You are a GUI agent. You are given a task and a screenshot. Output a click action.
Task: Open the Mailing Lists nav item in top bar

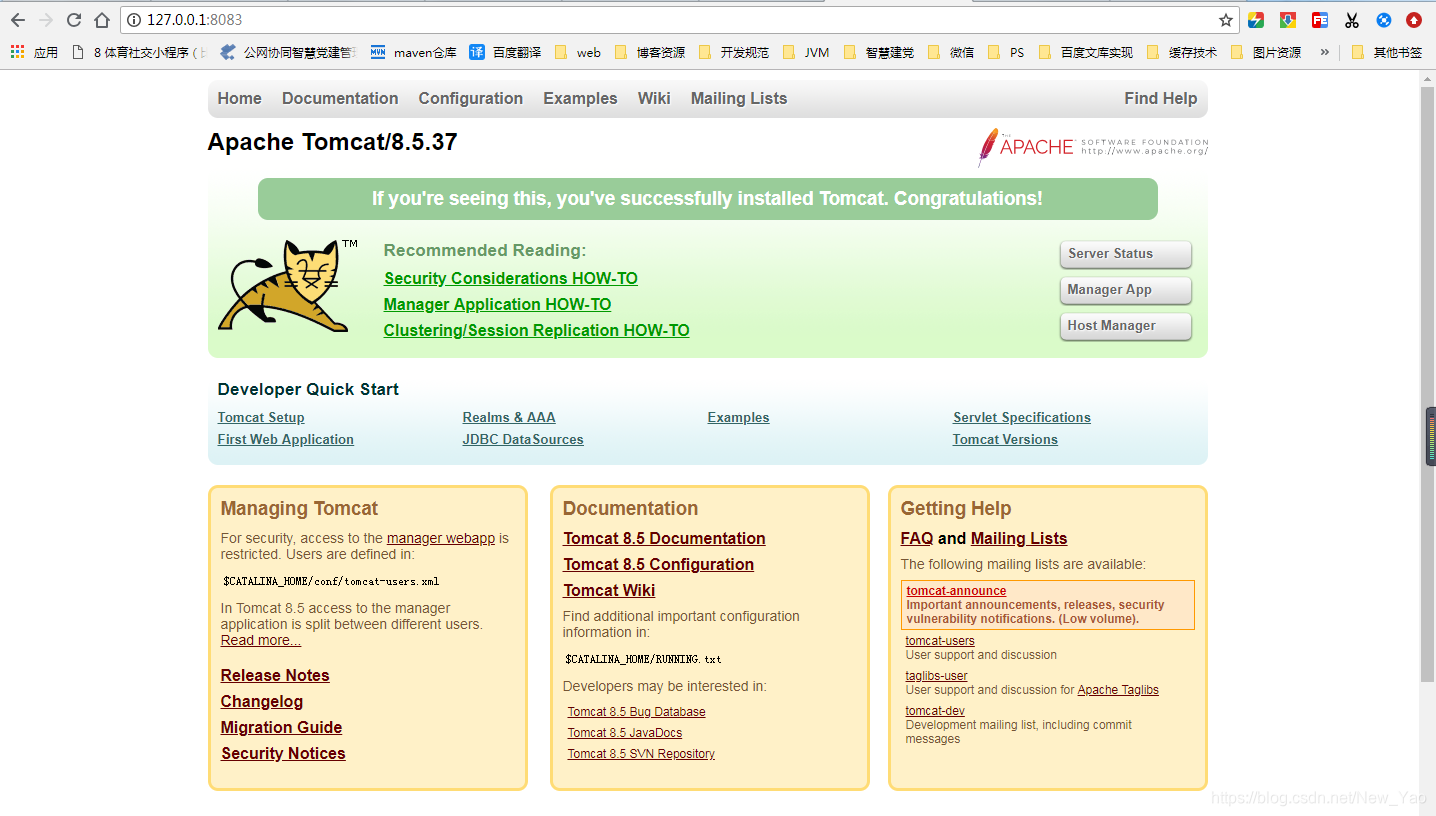coord(739,98)
